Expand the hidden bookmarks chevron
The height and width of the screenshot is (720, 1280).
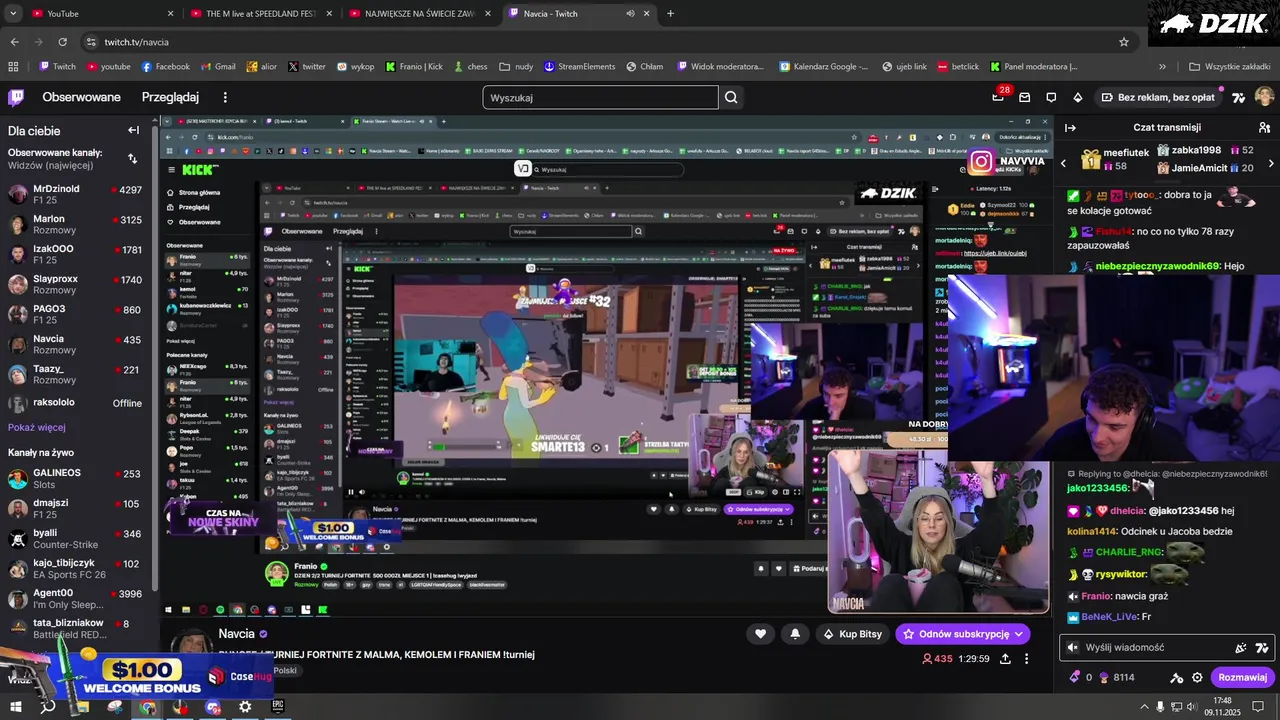[x=1162, y=67]
